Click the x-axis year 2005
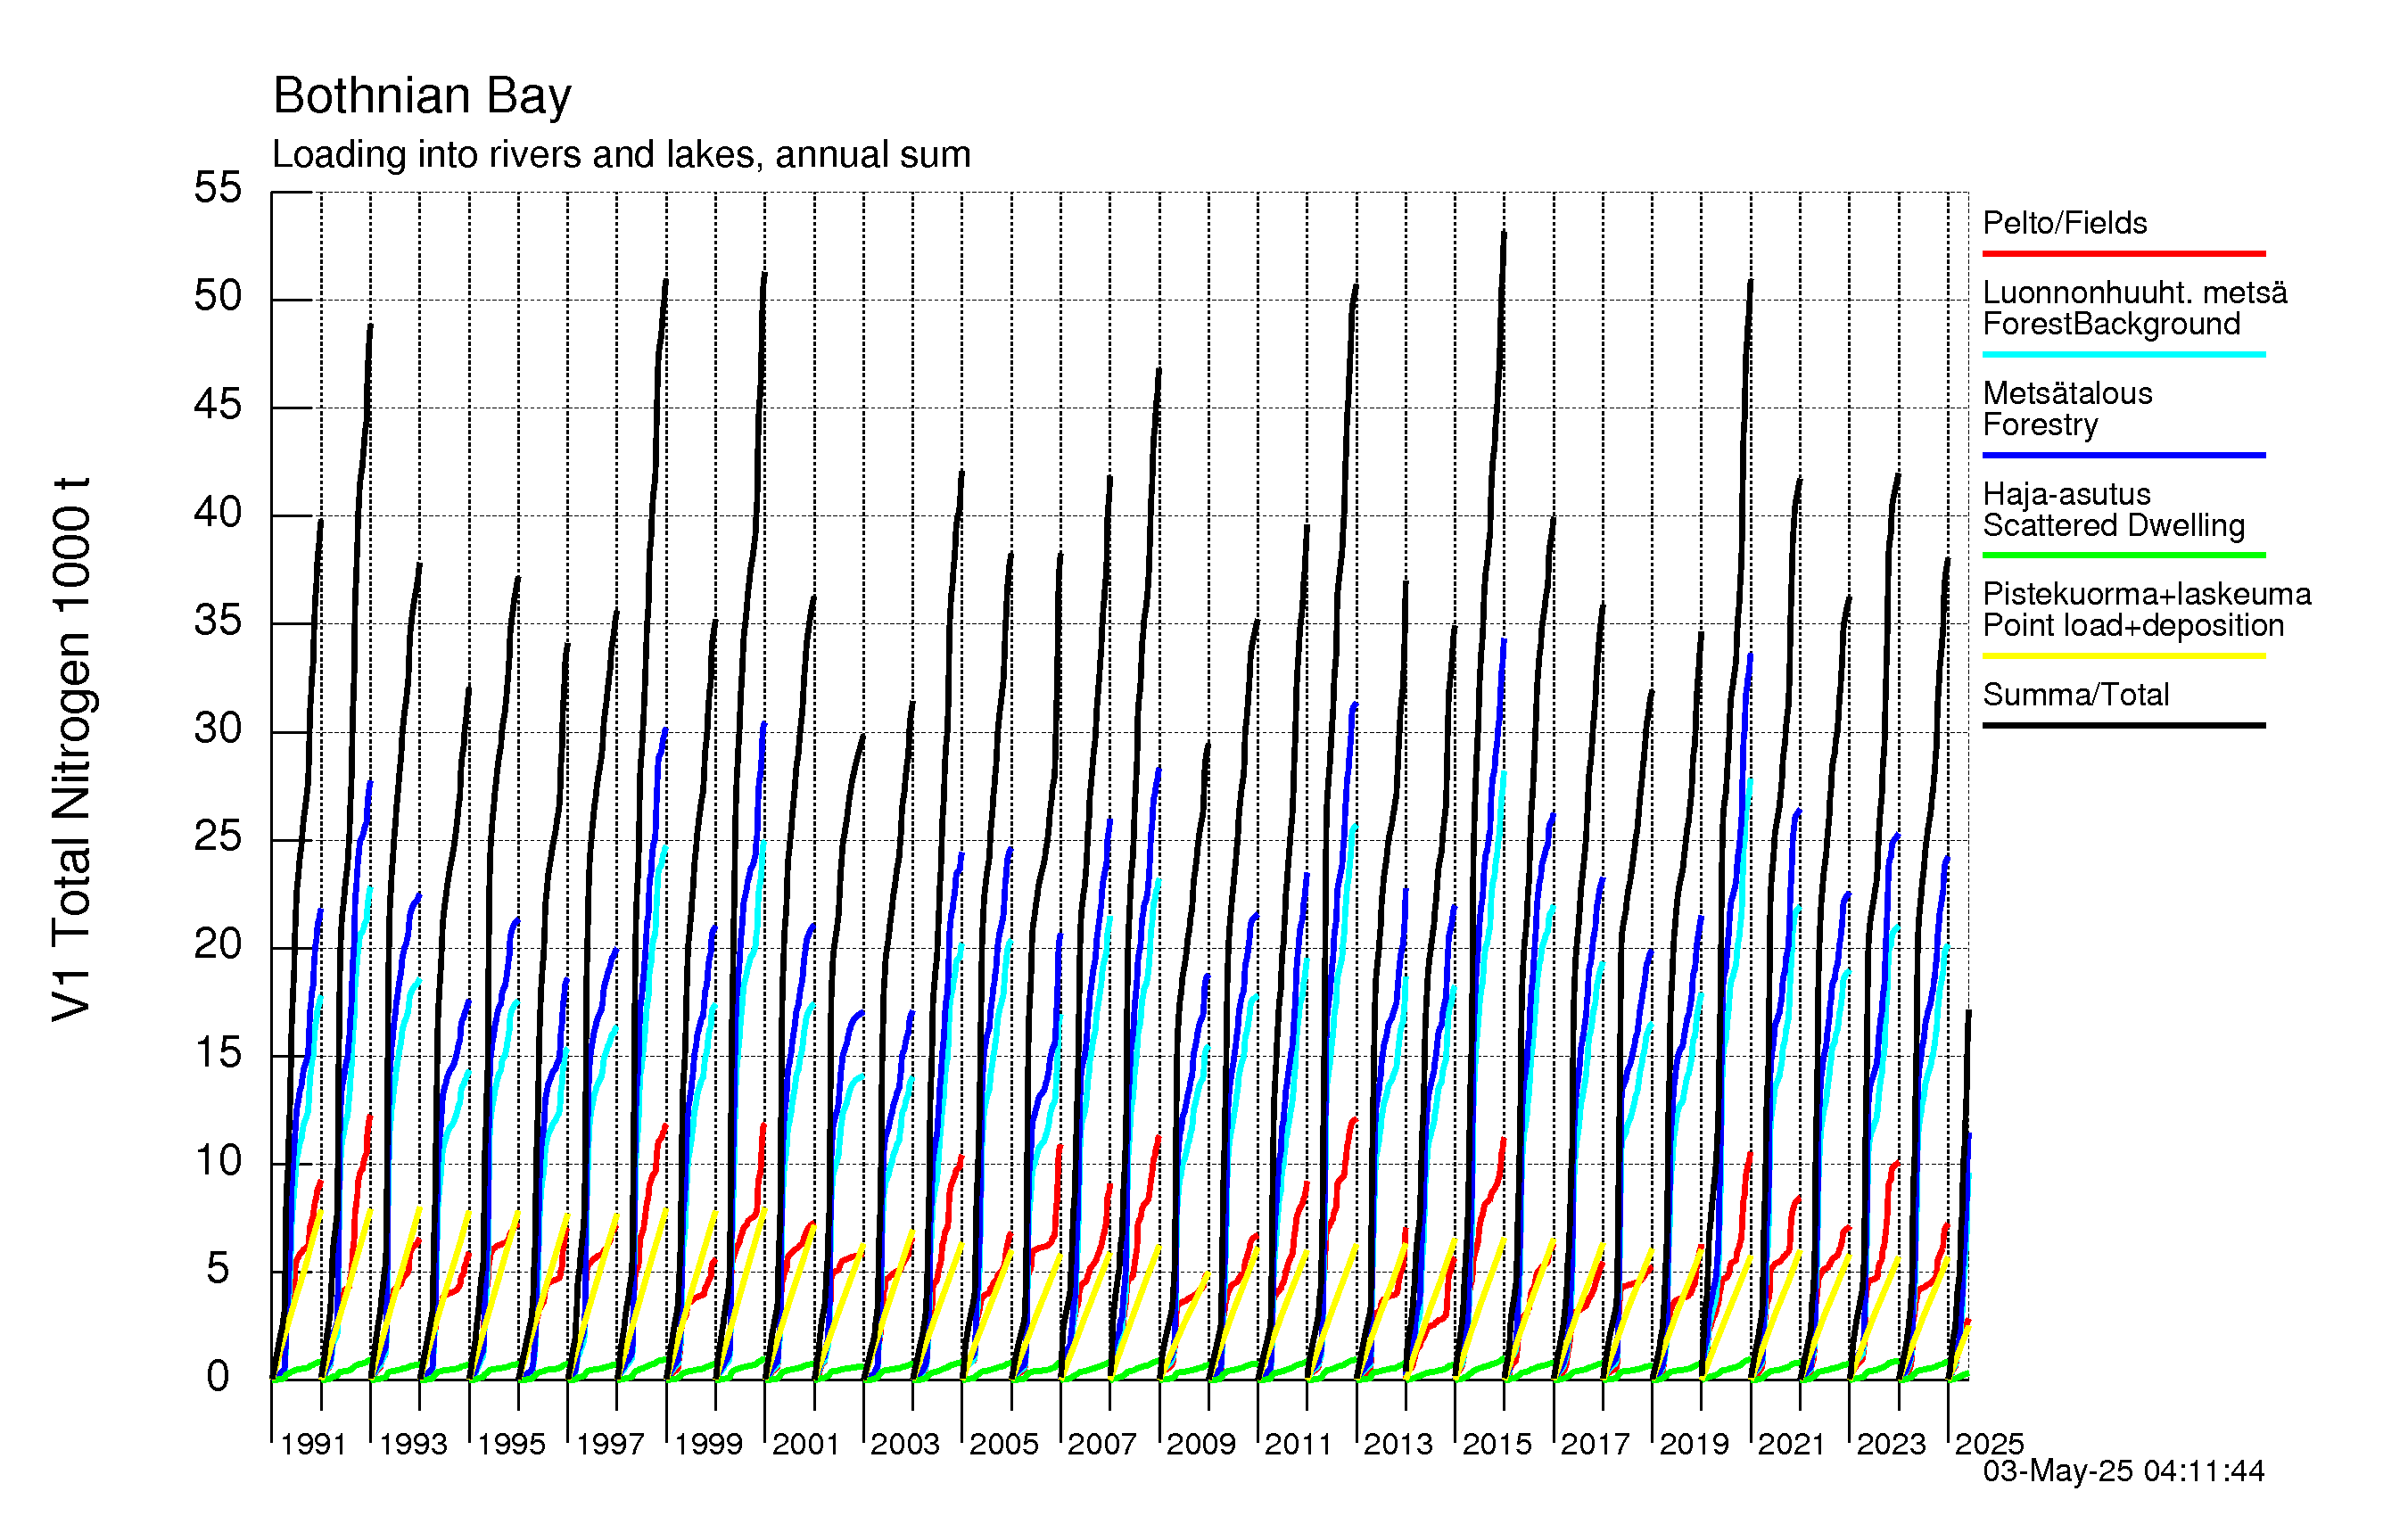 coord(1004,1444)
